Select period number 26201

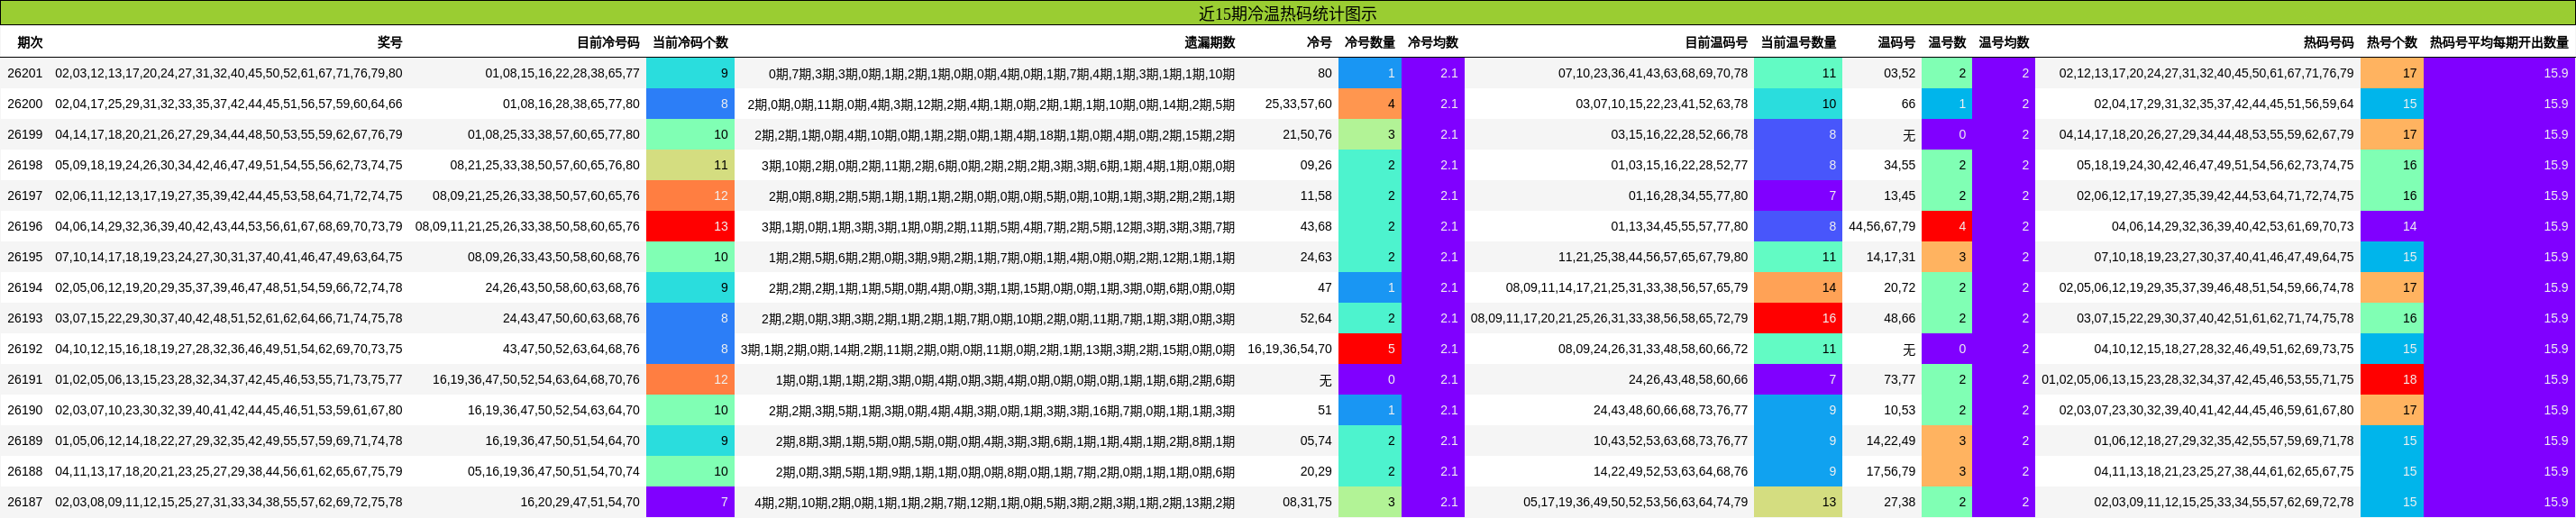coord(25,73)
